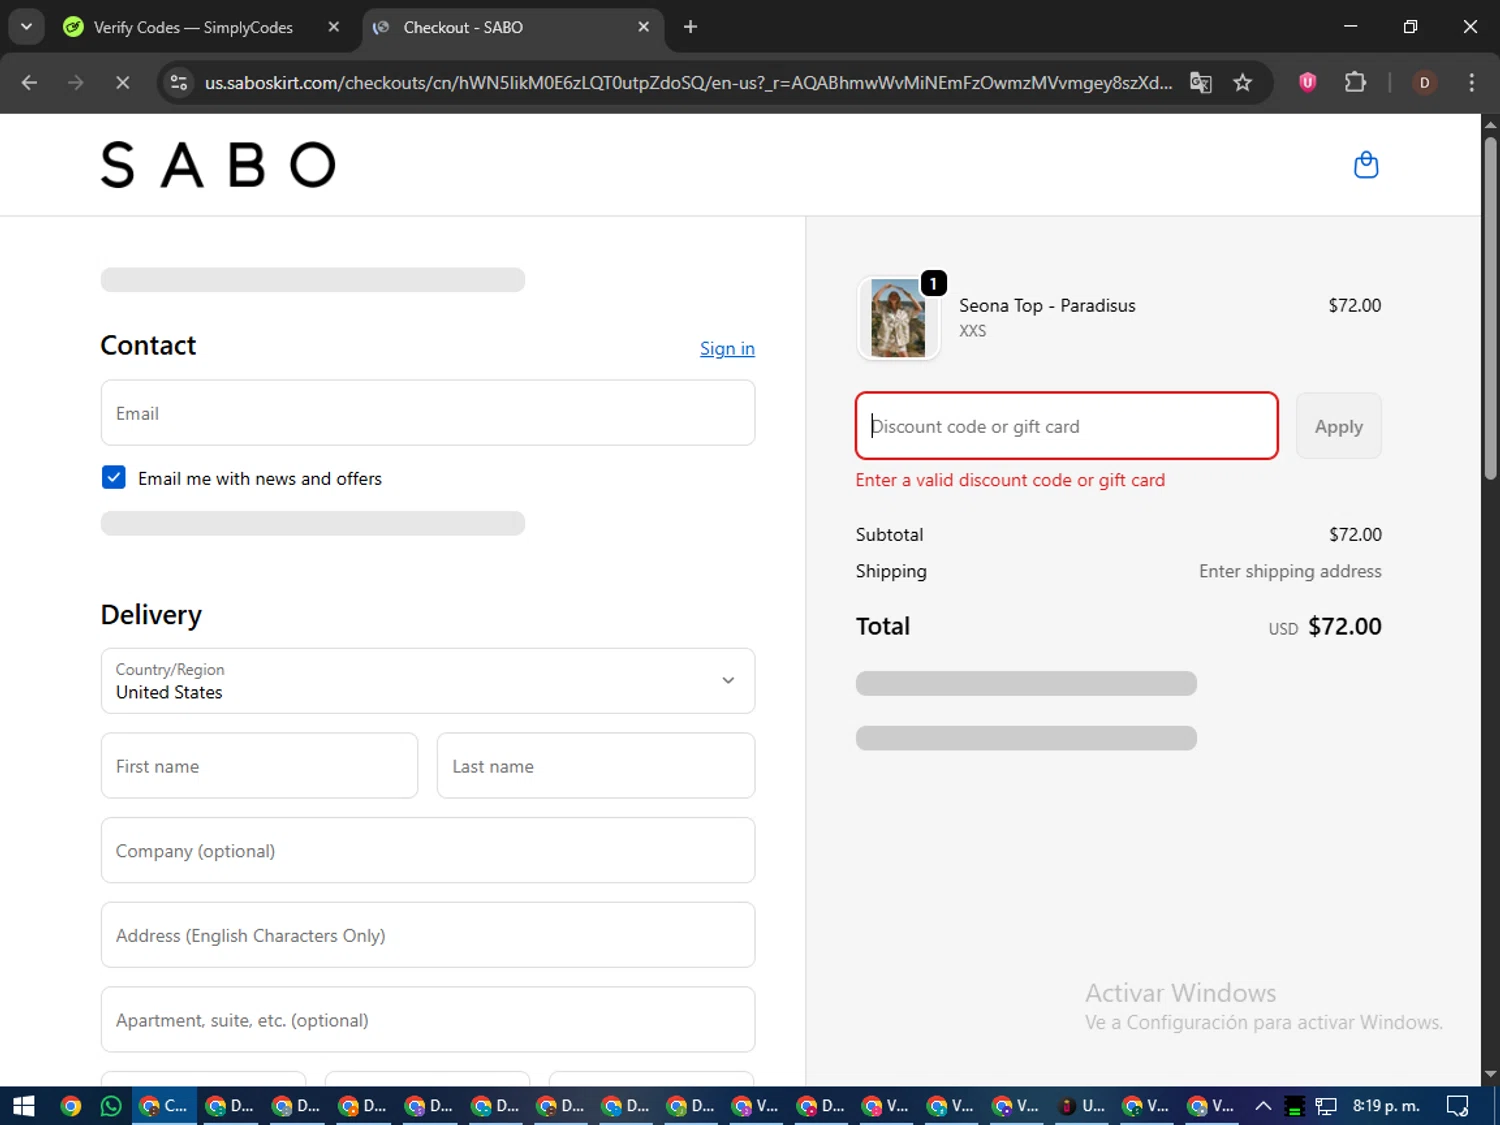Select the Checkout - SABO tab
Screen dimensions: 1500x1125
[510, 27]
